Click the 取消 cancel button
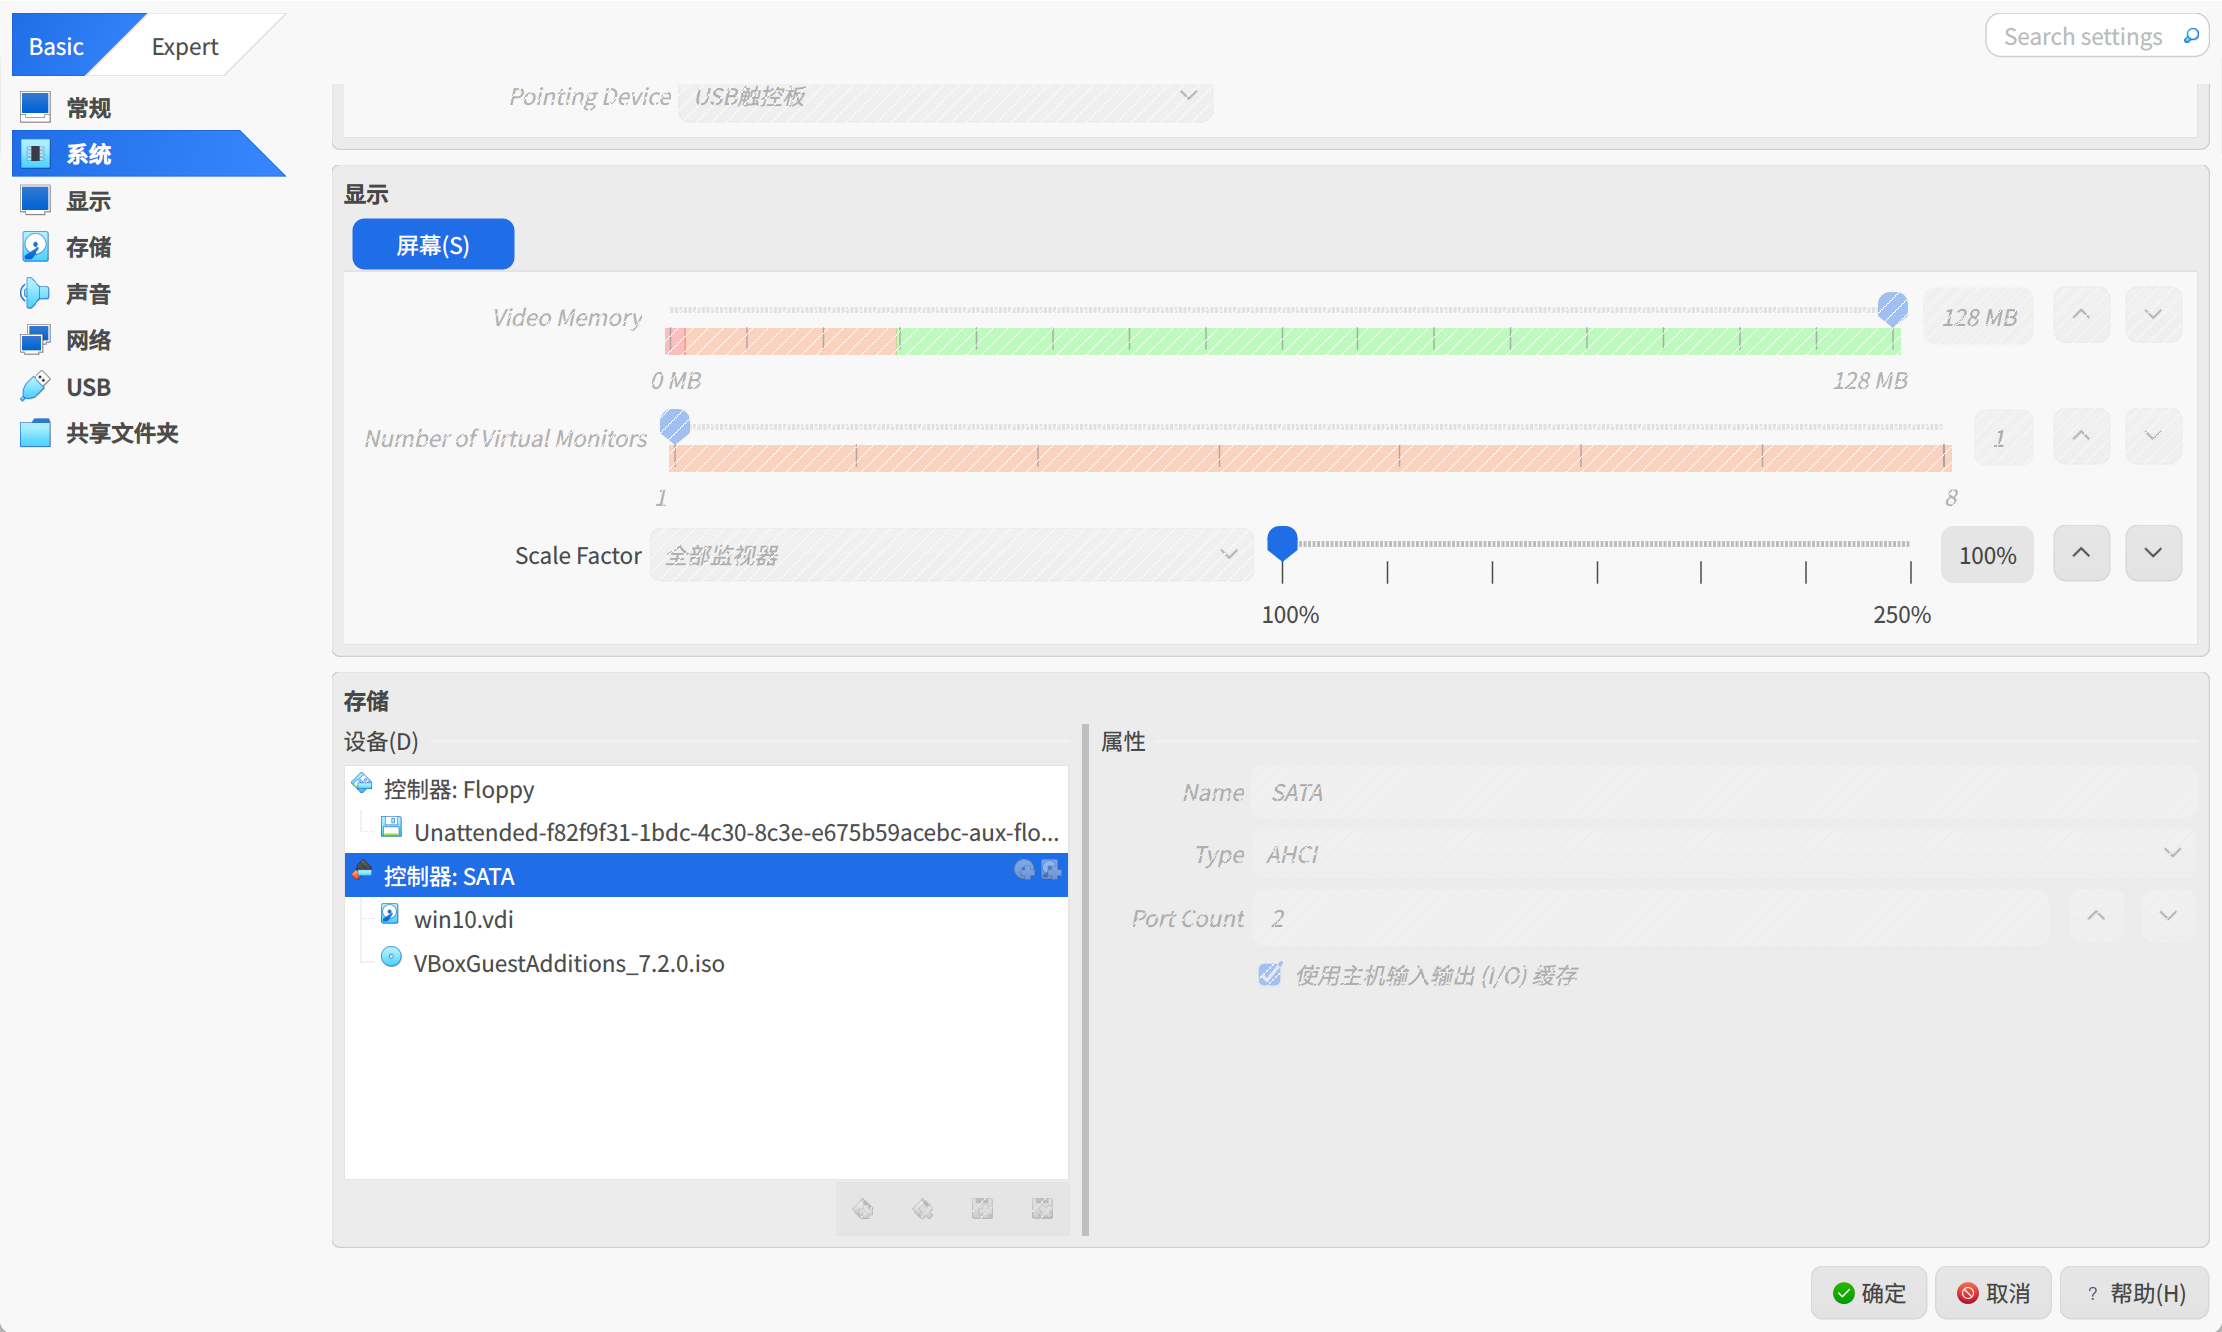The image size is (2222, 1332). click(x=1993, y=1293)
